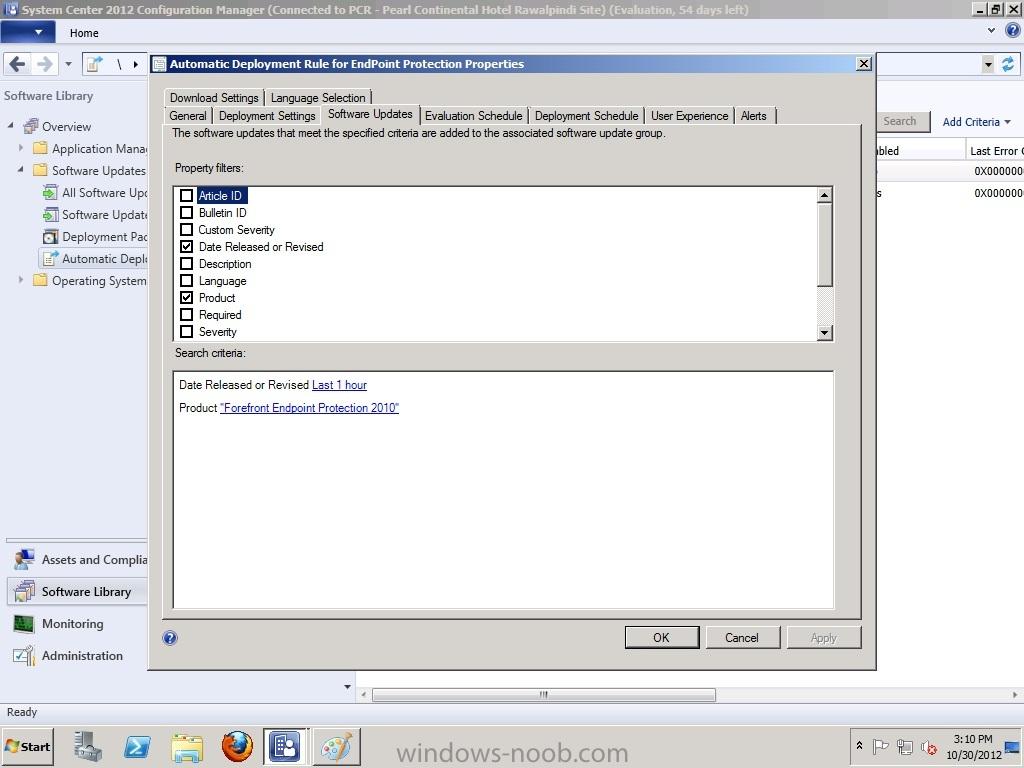Switch to the User Experience tab
The height and width of the screenshot is (768, 1024).
[690, 116]
